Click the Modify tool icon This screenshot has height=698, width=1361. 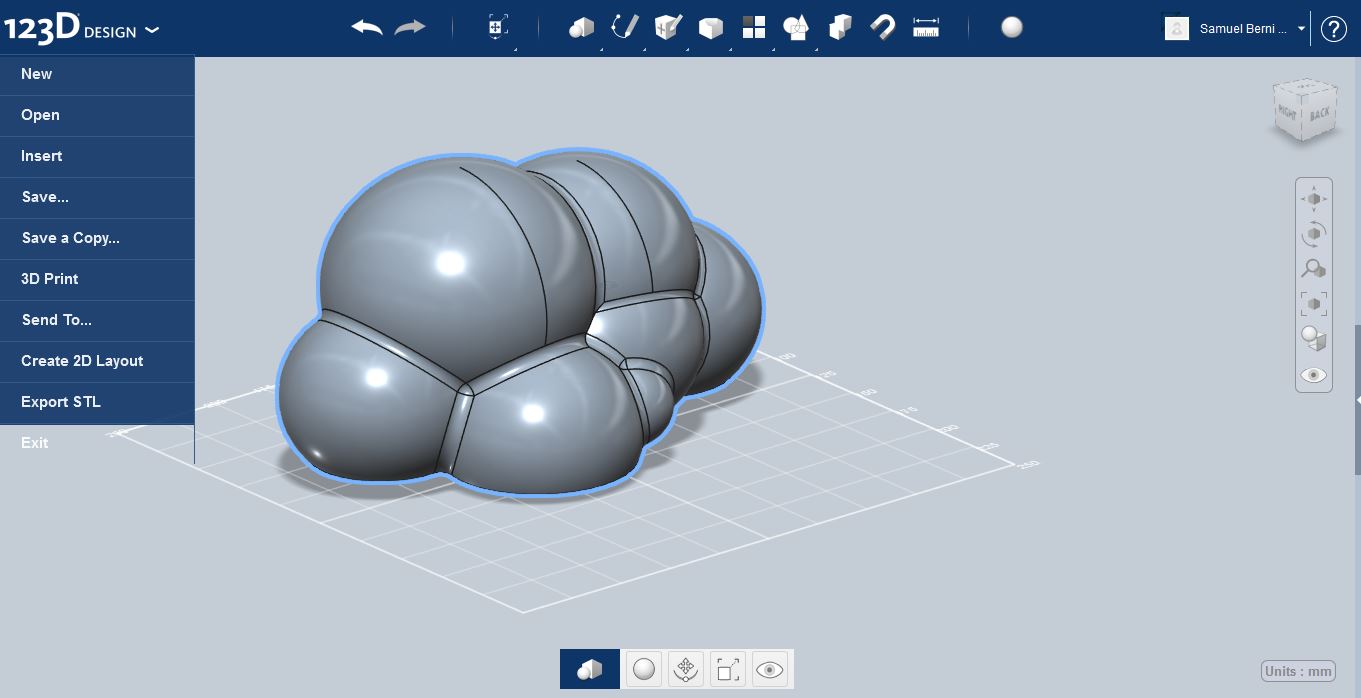pos(710,27)
